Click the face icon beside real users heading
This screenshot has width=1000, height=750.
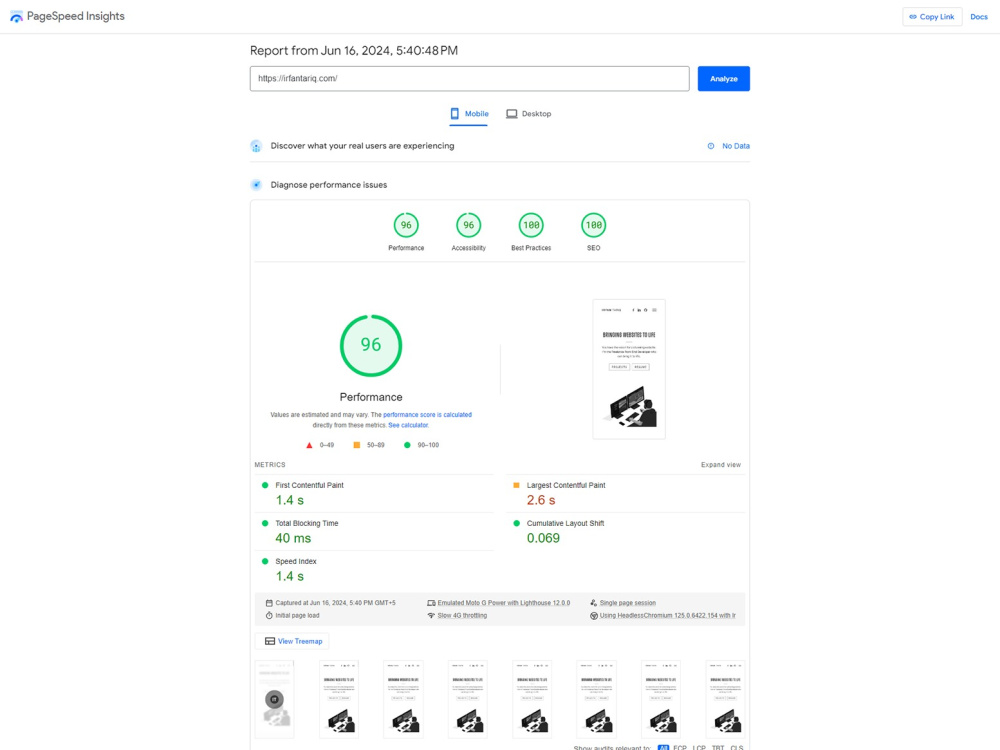pos(256,145)
